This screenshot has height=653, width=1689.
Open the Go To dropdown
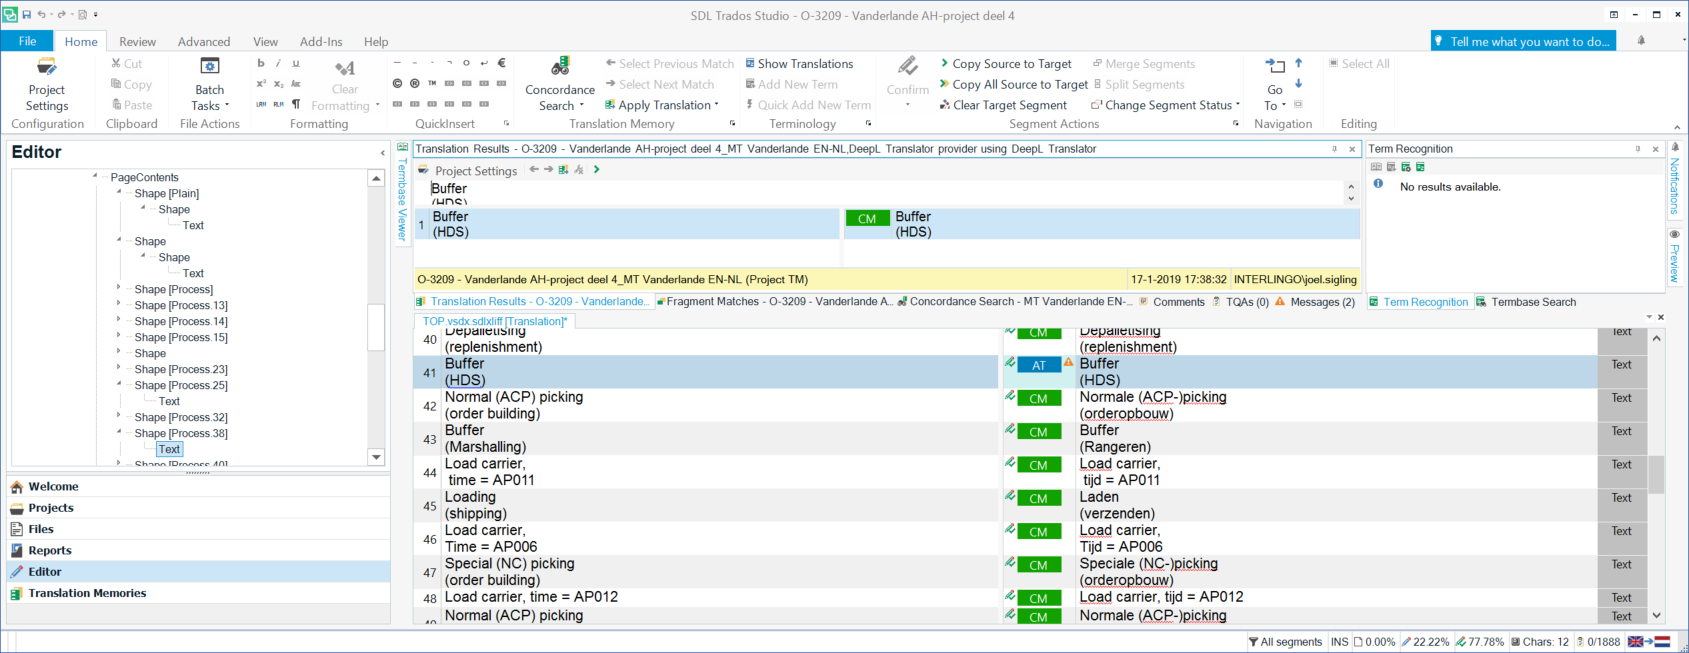tap(1275, 84)
